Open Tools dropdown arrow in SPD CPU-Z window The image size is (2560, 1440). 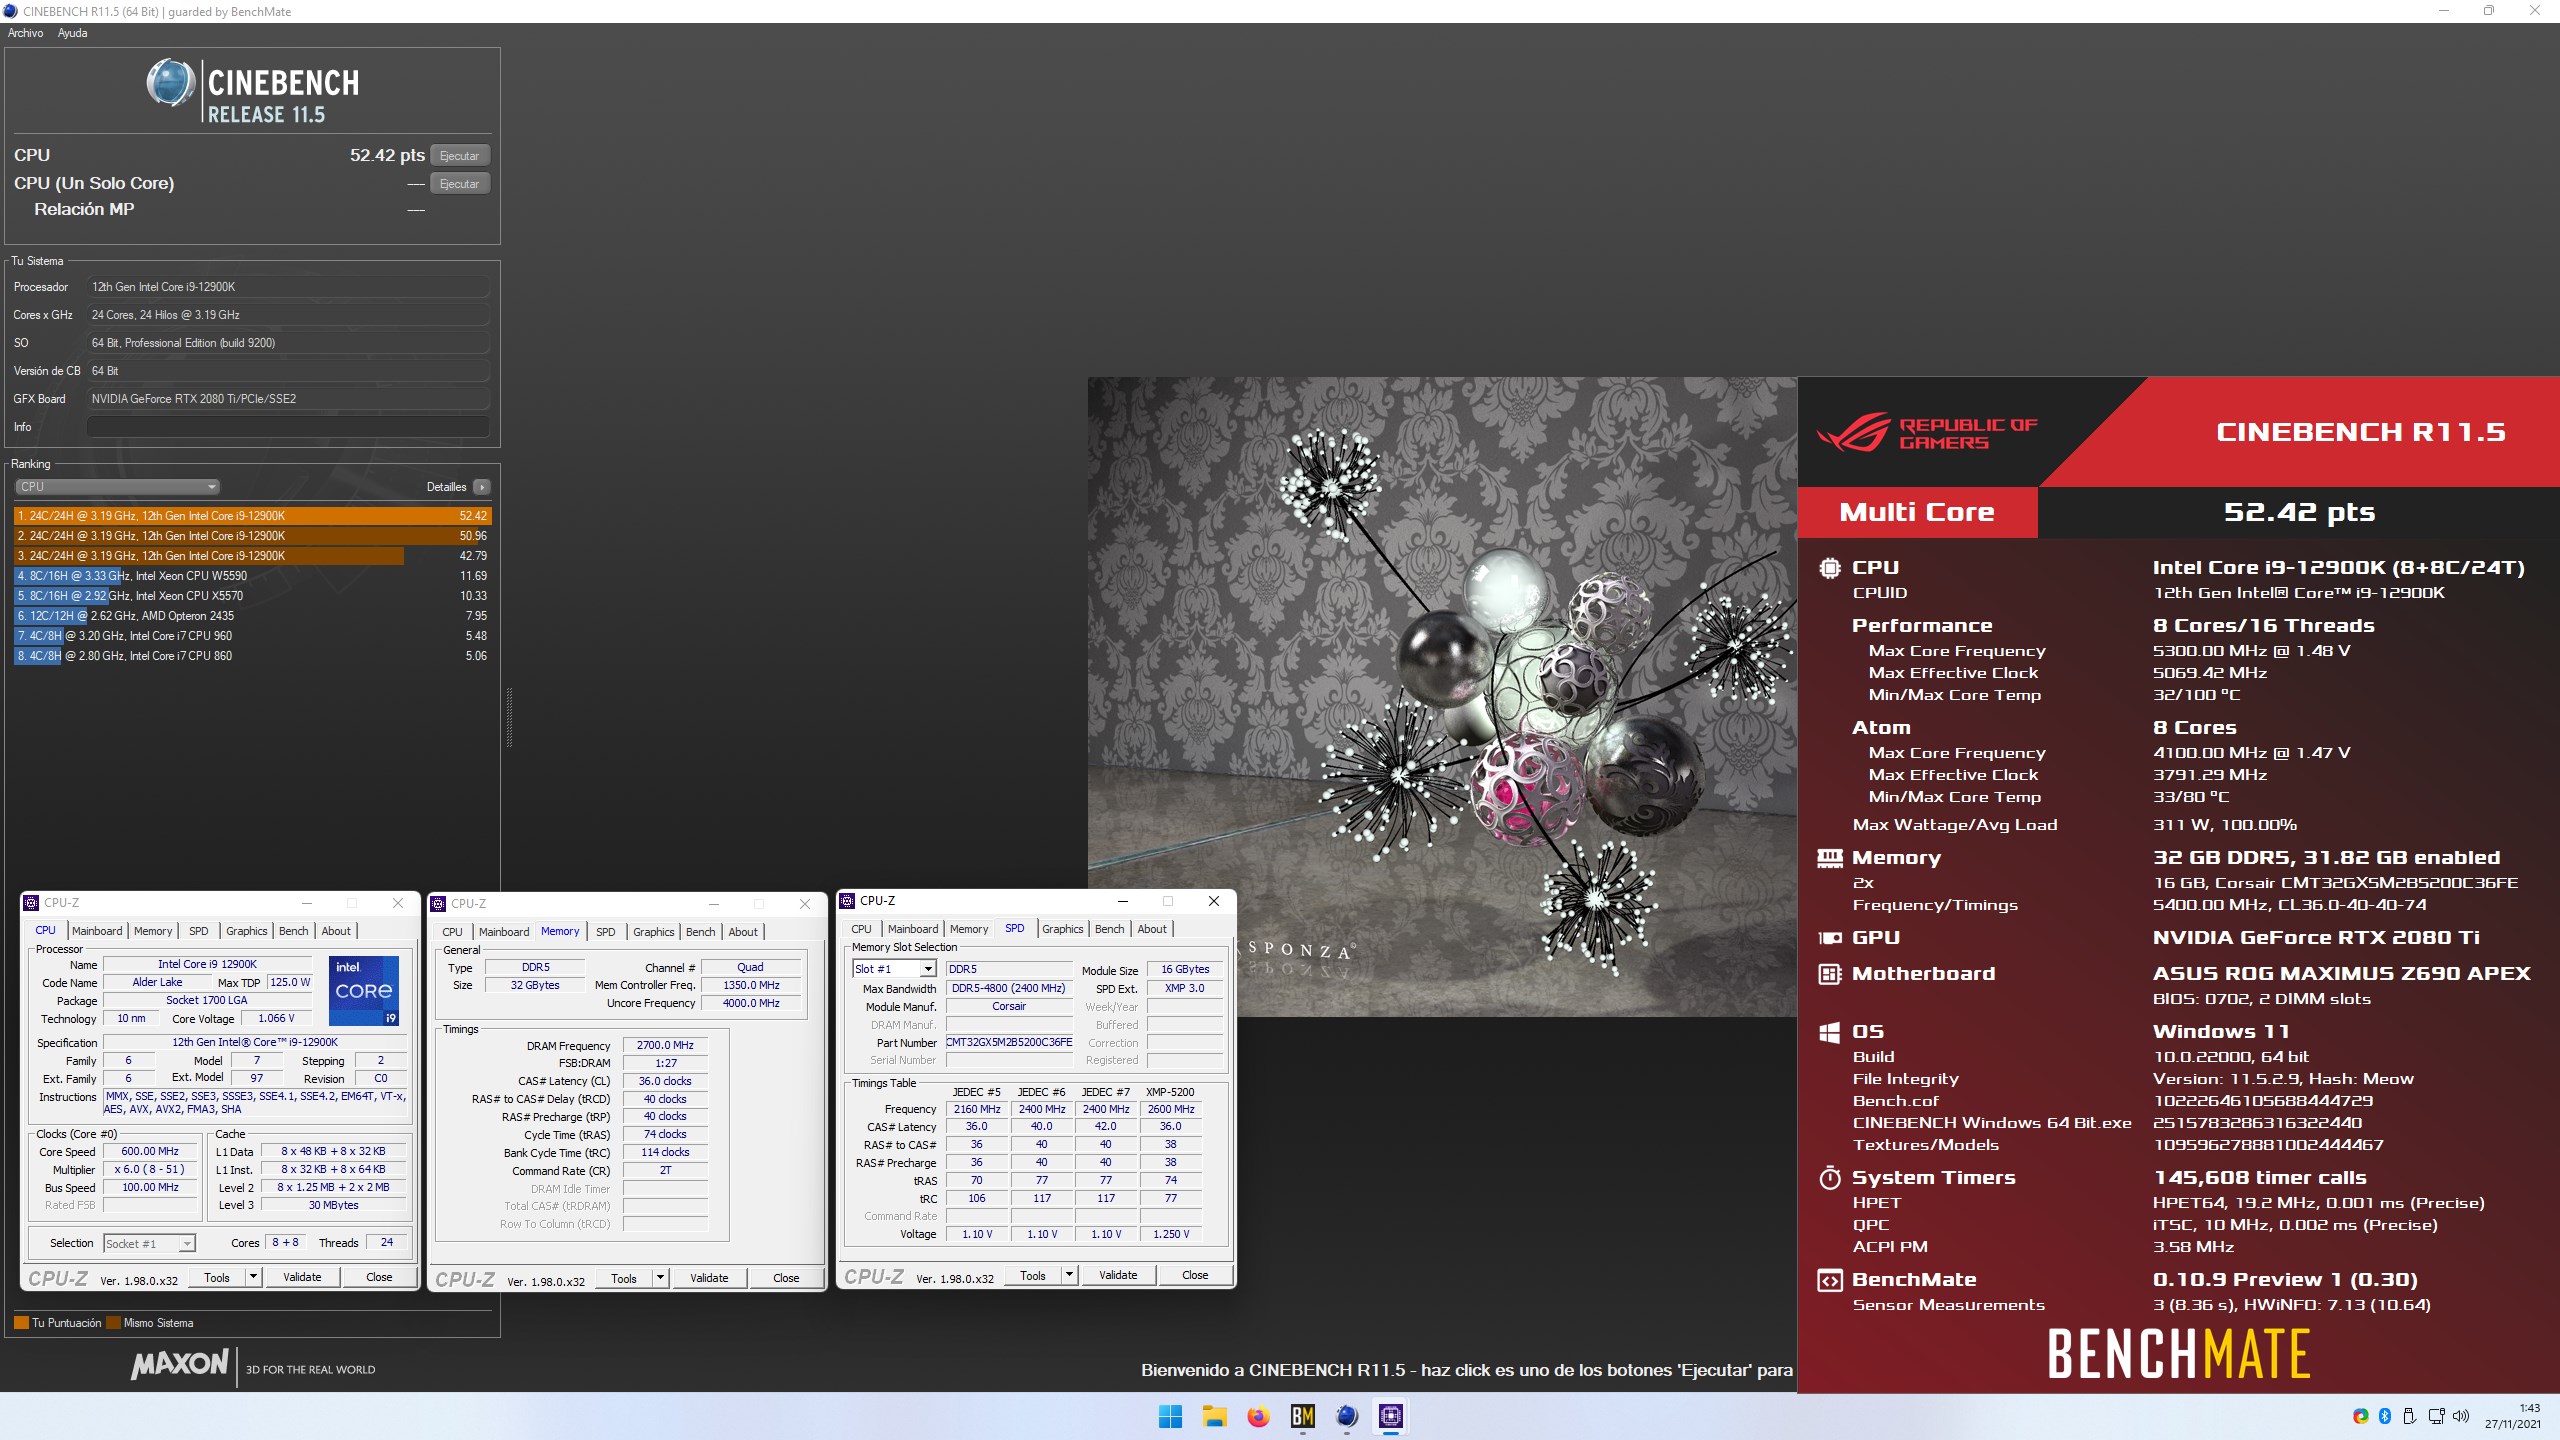point(1069,1275)
